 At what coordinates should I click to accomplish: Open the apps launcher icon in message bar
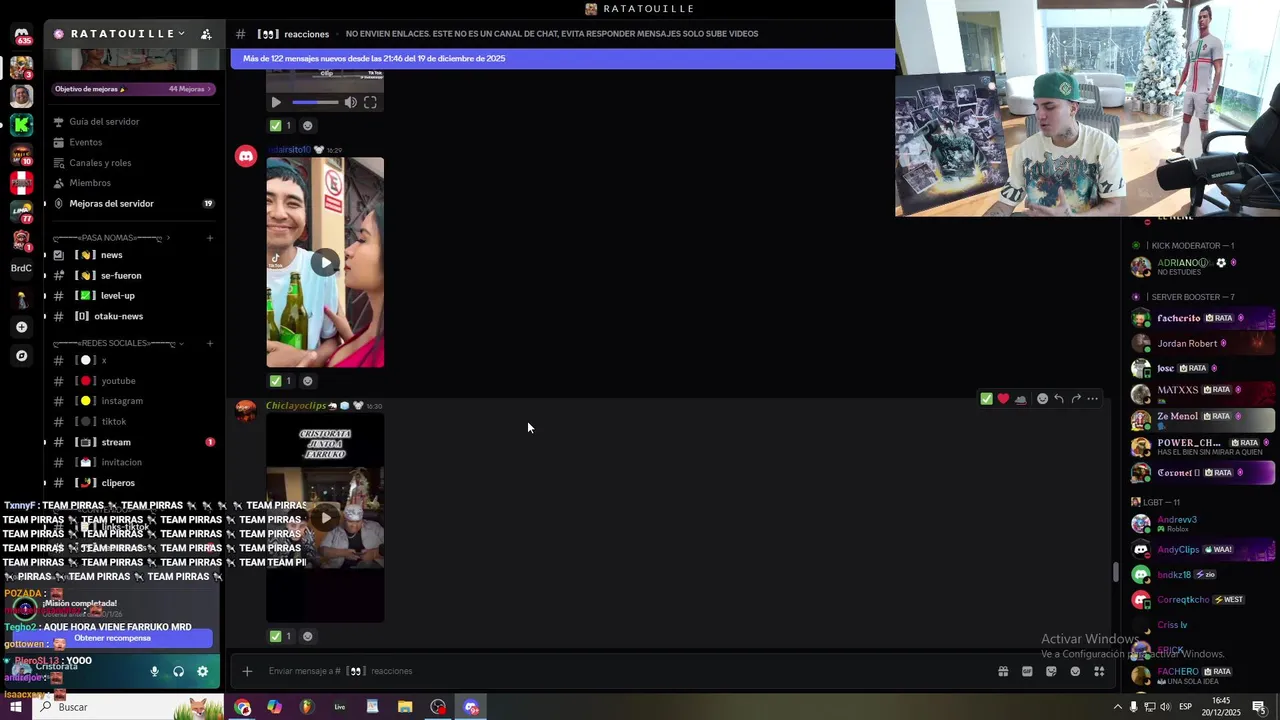point(1099,671)
